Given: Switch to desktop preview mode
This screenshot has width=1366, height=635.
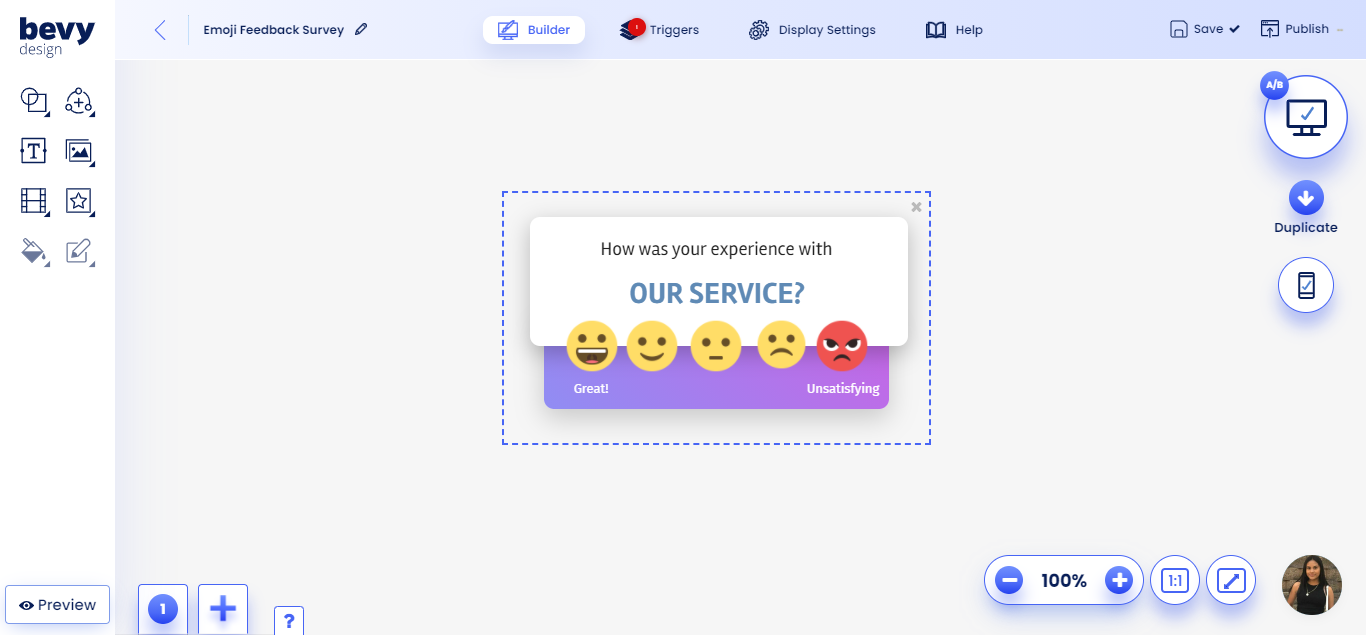Looking at the screenshot, I should click(x=1306, y=116).
